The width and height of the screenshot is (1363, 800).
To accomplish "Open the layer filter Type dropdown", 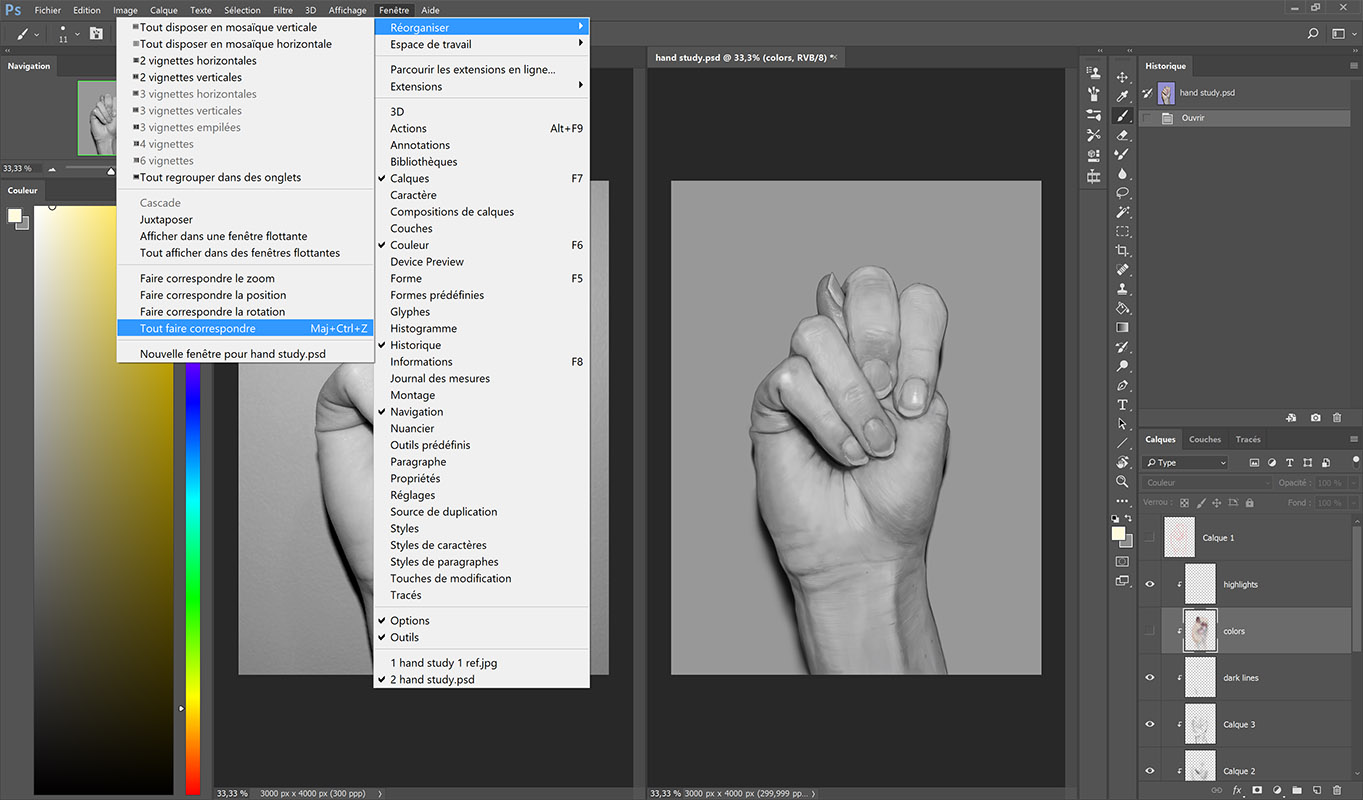I will coord(1186,463).
